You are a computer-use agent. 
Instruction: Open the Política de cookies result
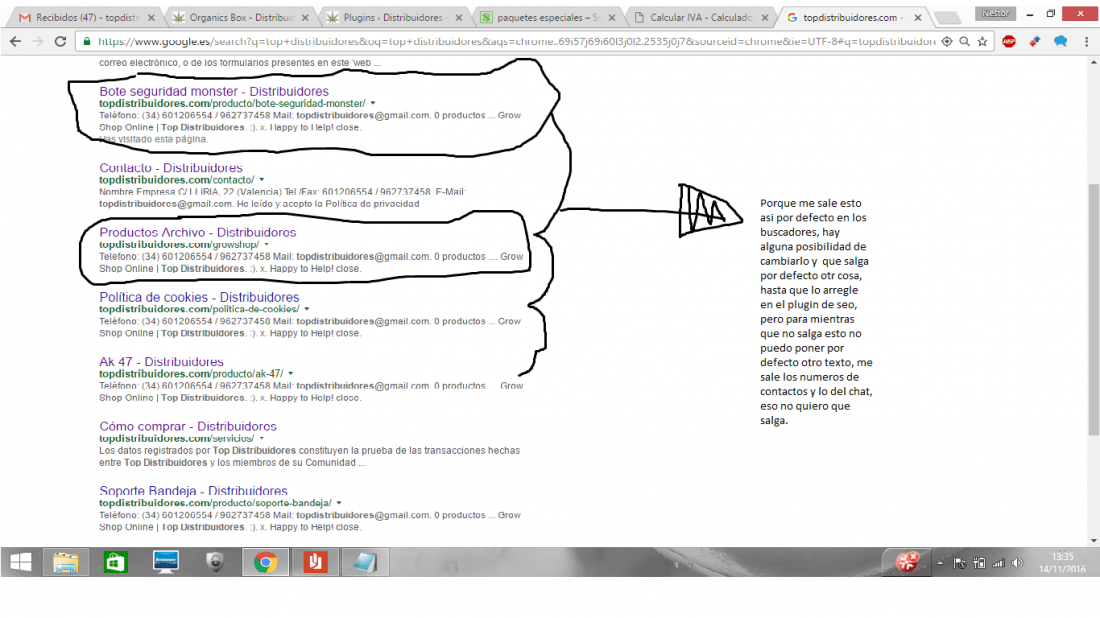point(199,297)
